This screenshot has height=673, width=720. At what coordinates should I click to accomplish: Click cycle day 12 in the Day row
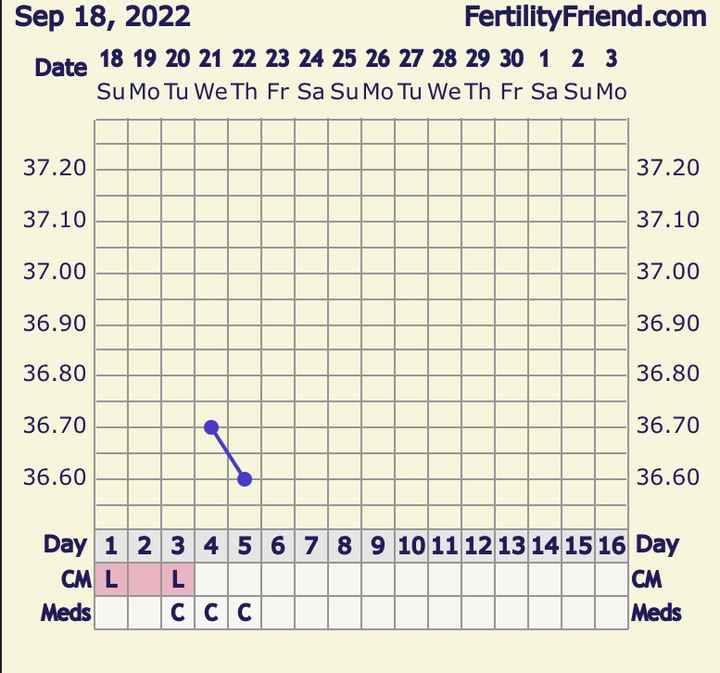click(478, 546)
